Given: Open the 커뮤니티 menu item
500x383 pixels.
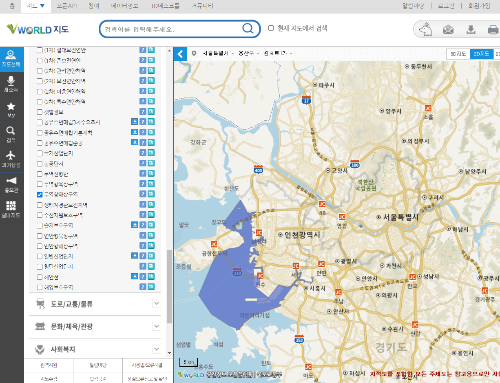Looking at the screenshot, I should (x=202, y=6).
